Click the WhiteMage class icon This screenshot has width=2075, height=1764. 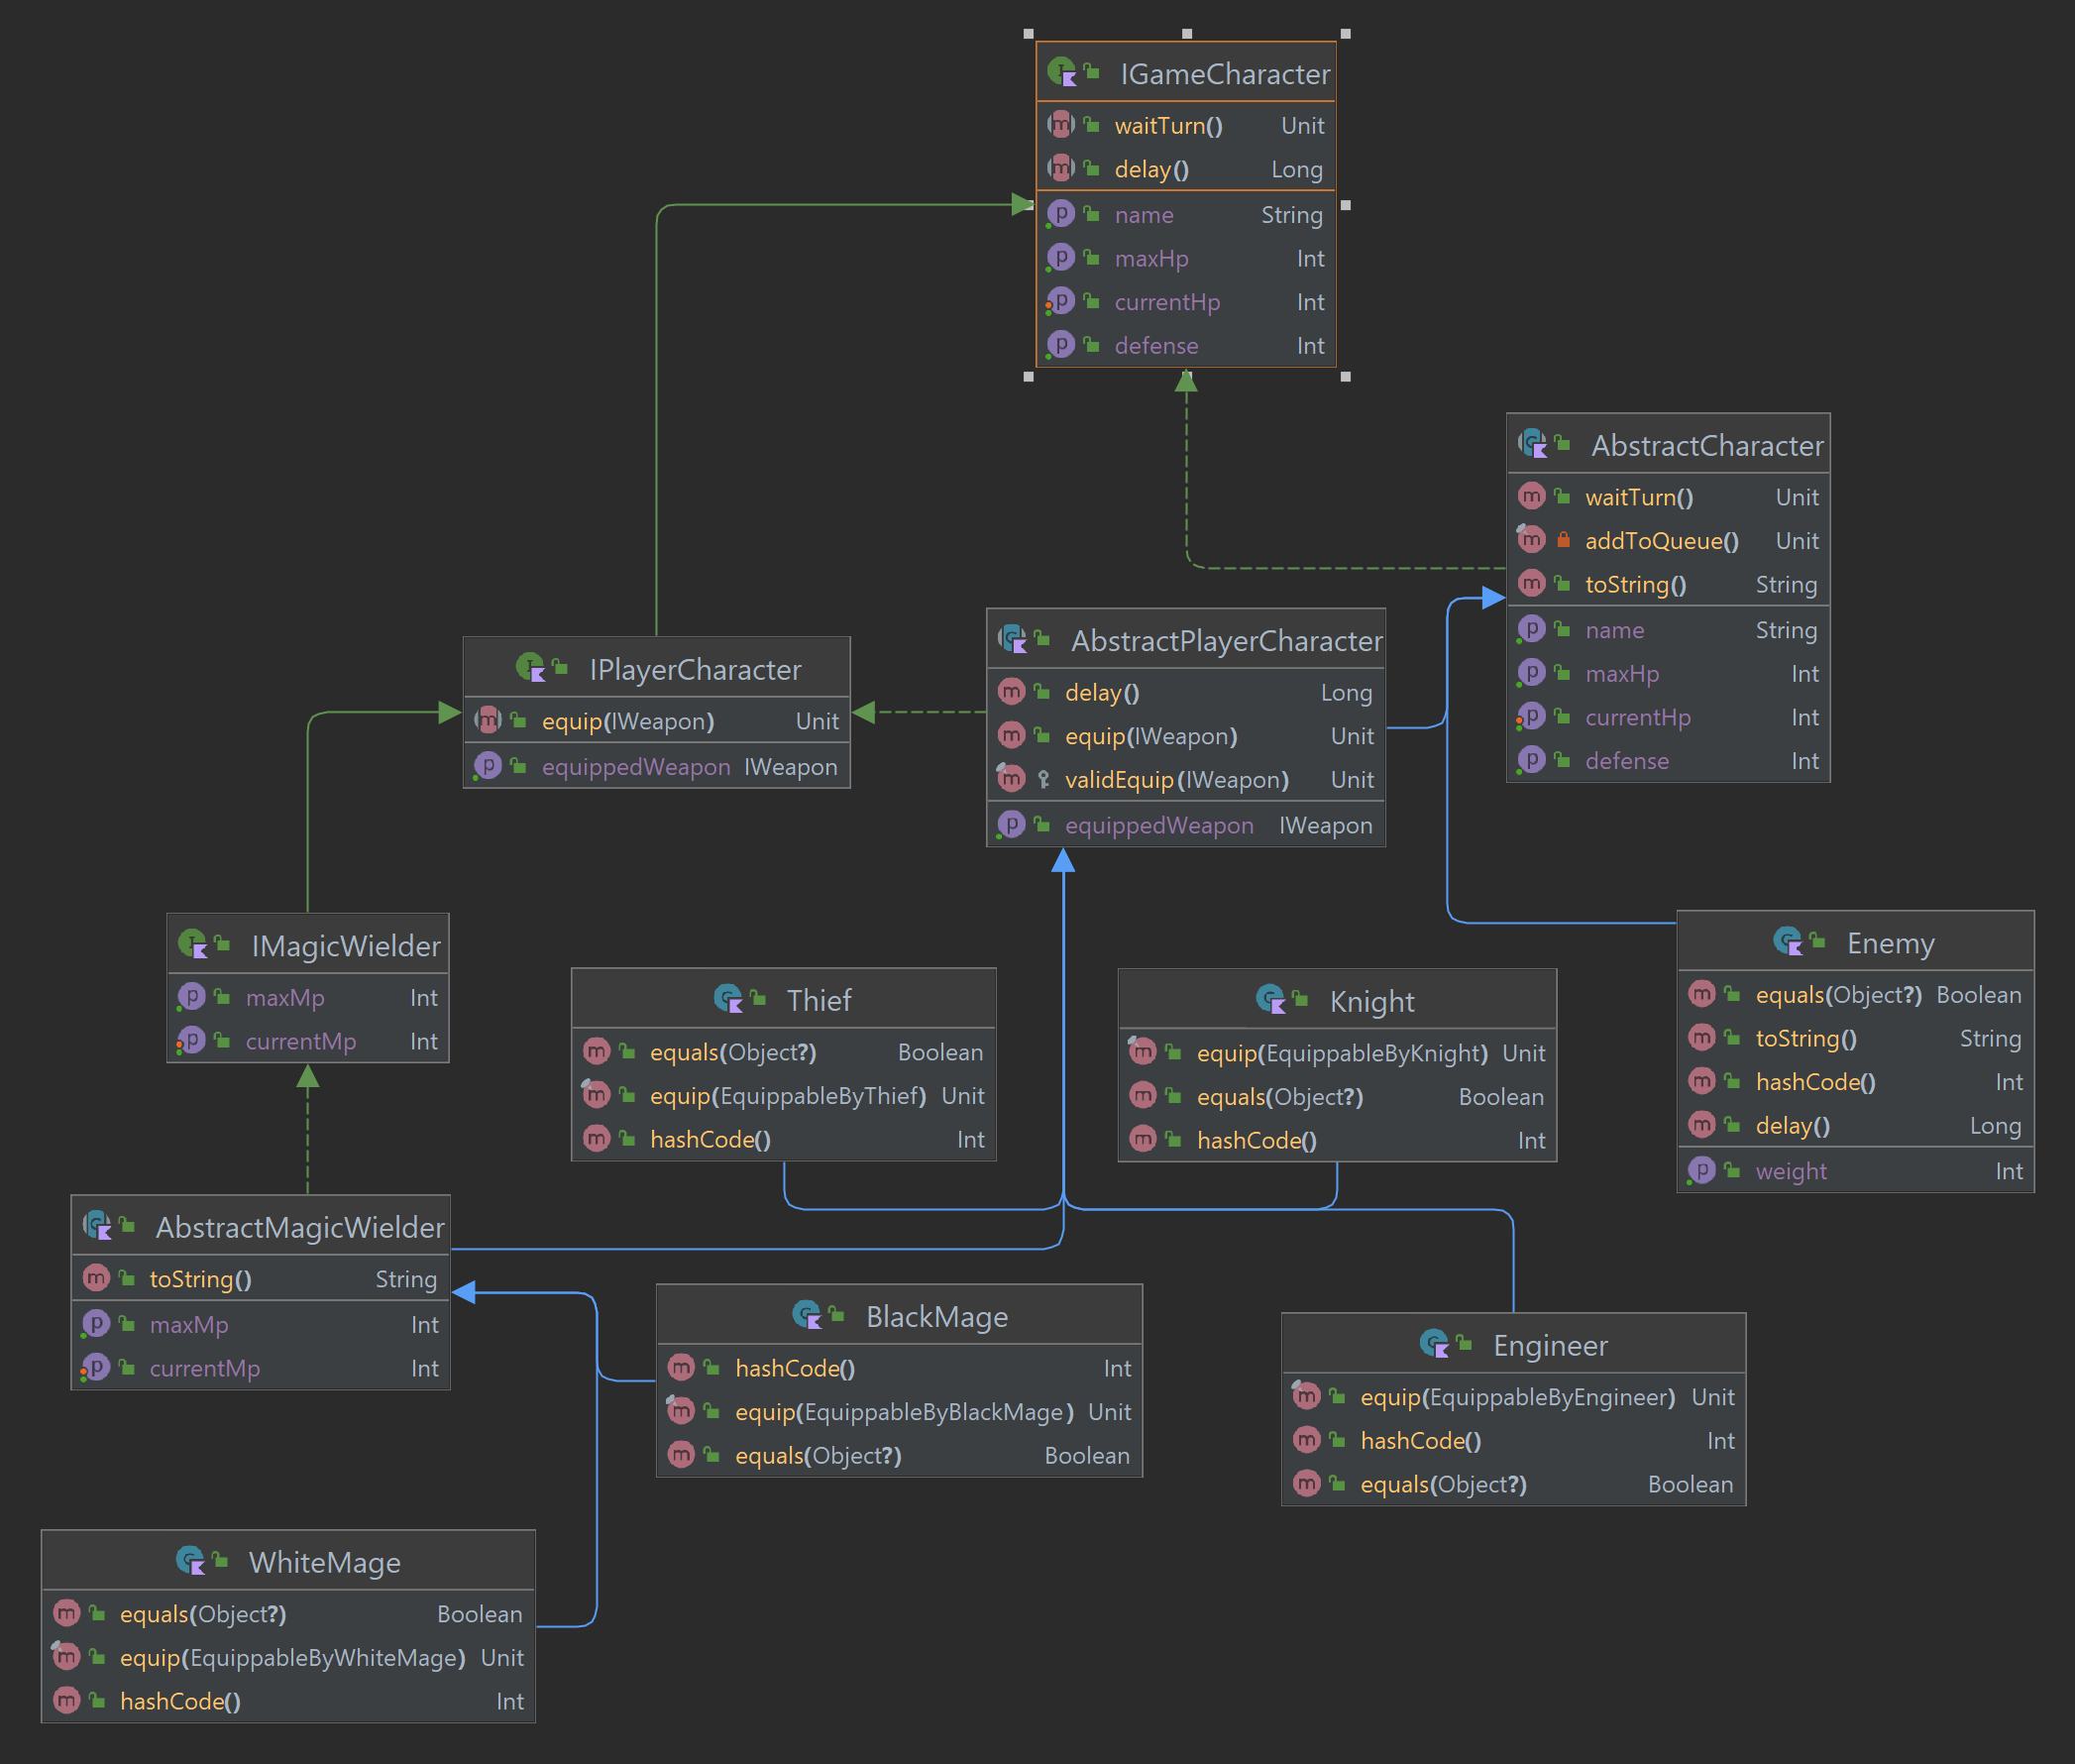pyautogui.click(x=191, y=1560)
